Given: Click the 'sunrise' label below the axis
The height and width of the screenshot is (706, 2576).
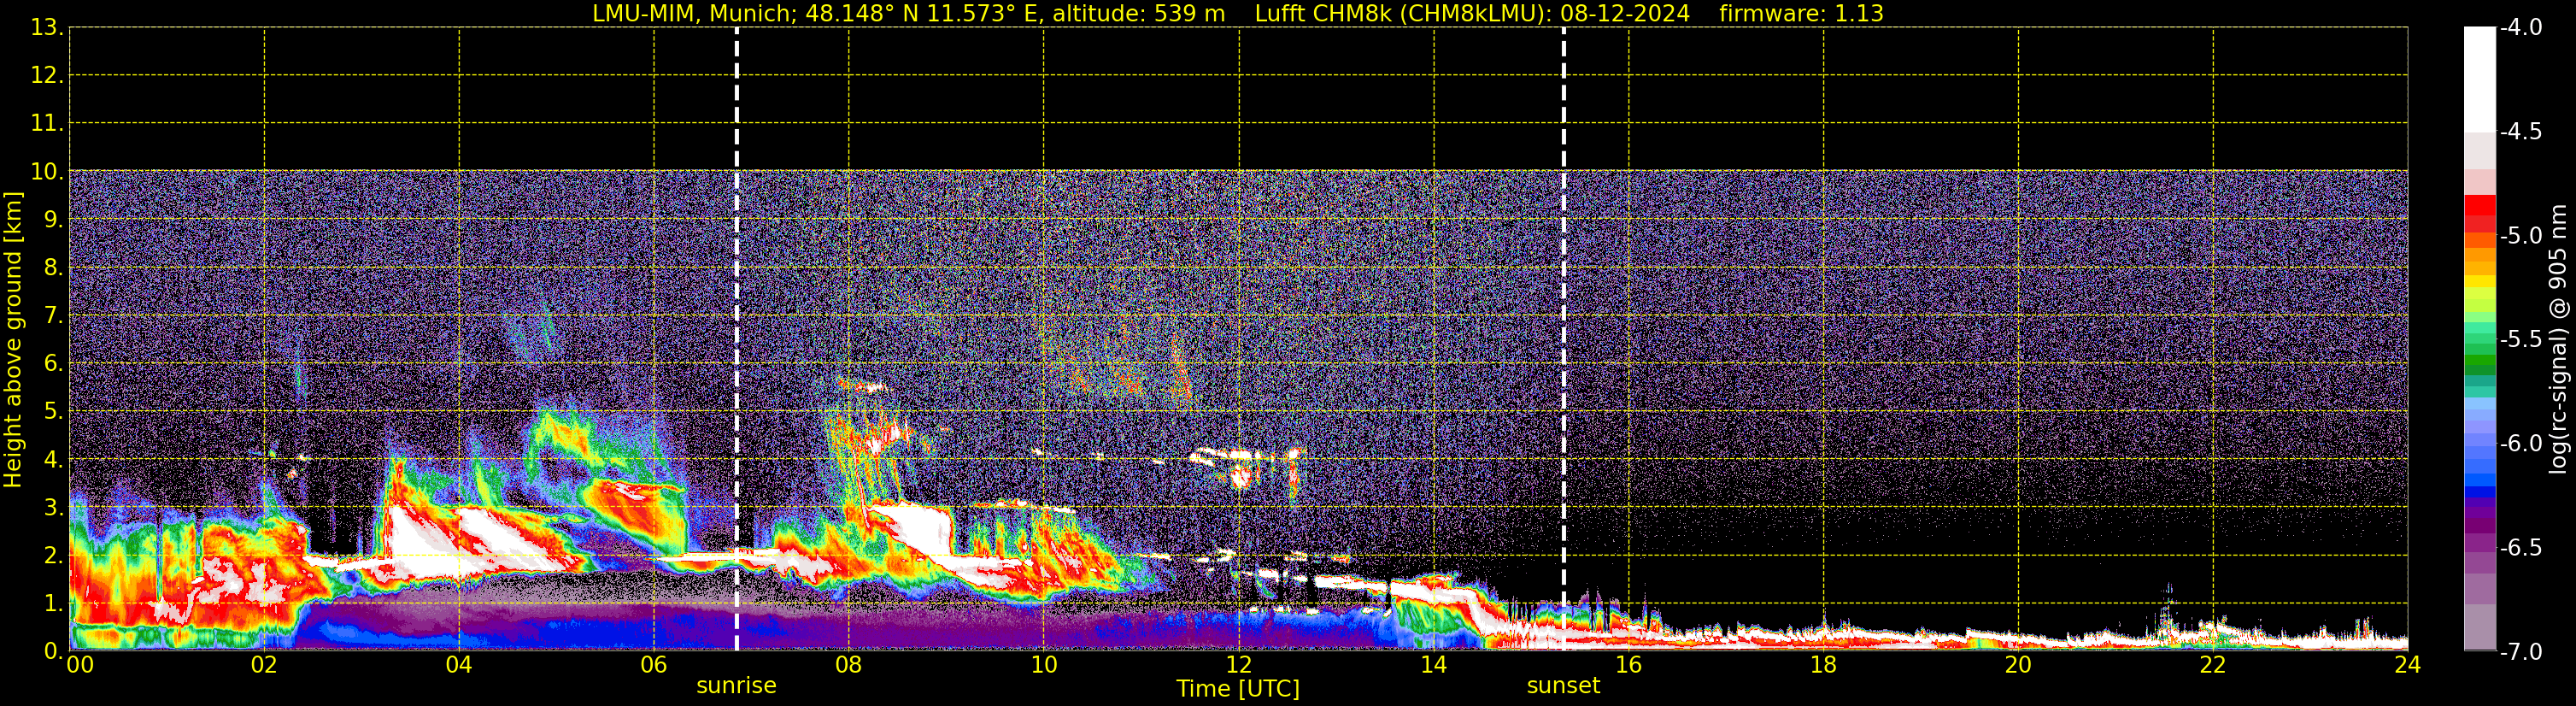Looking at the screenshot, I should pyautogui.click(x=736, y=686).
